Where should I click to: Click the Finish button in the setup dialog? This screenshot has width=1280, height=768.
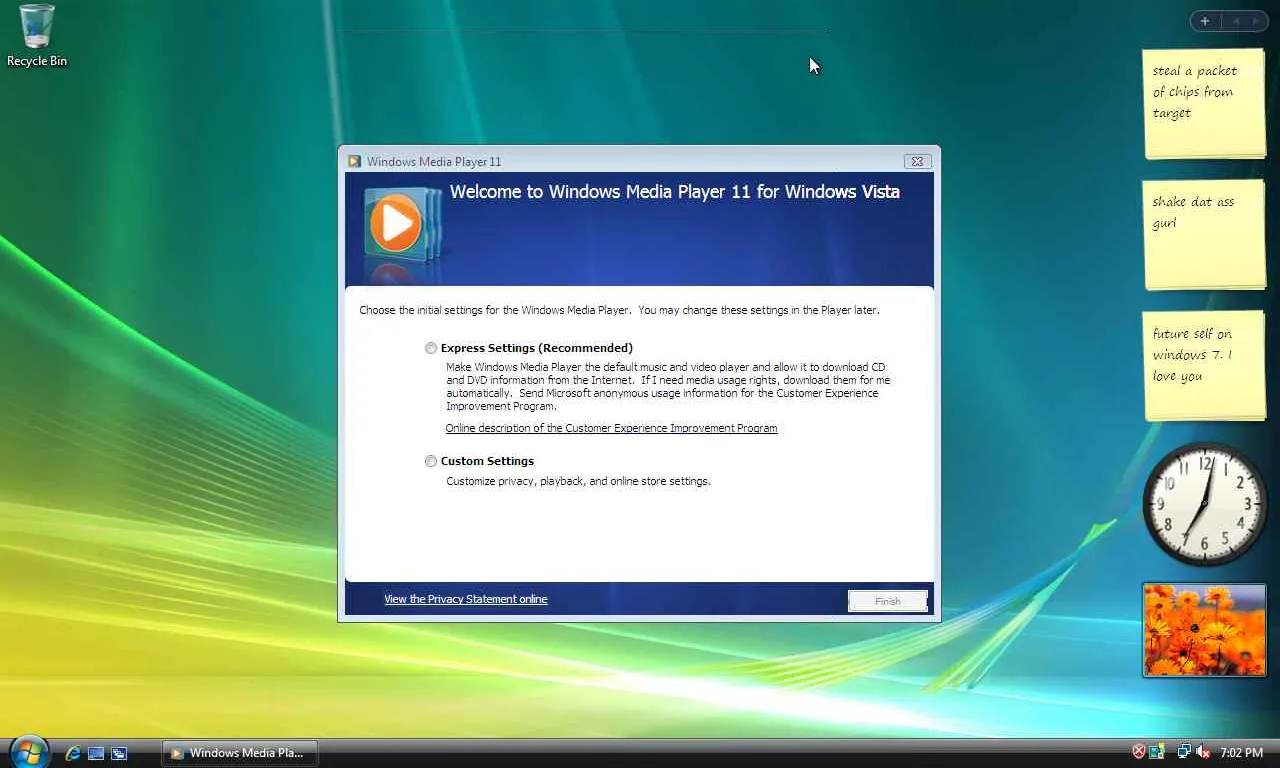[x=888, y=601]
